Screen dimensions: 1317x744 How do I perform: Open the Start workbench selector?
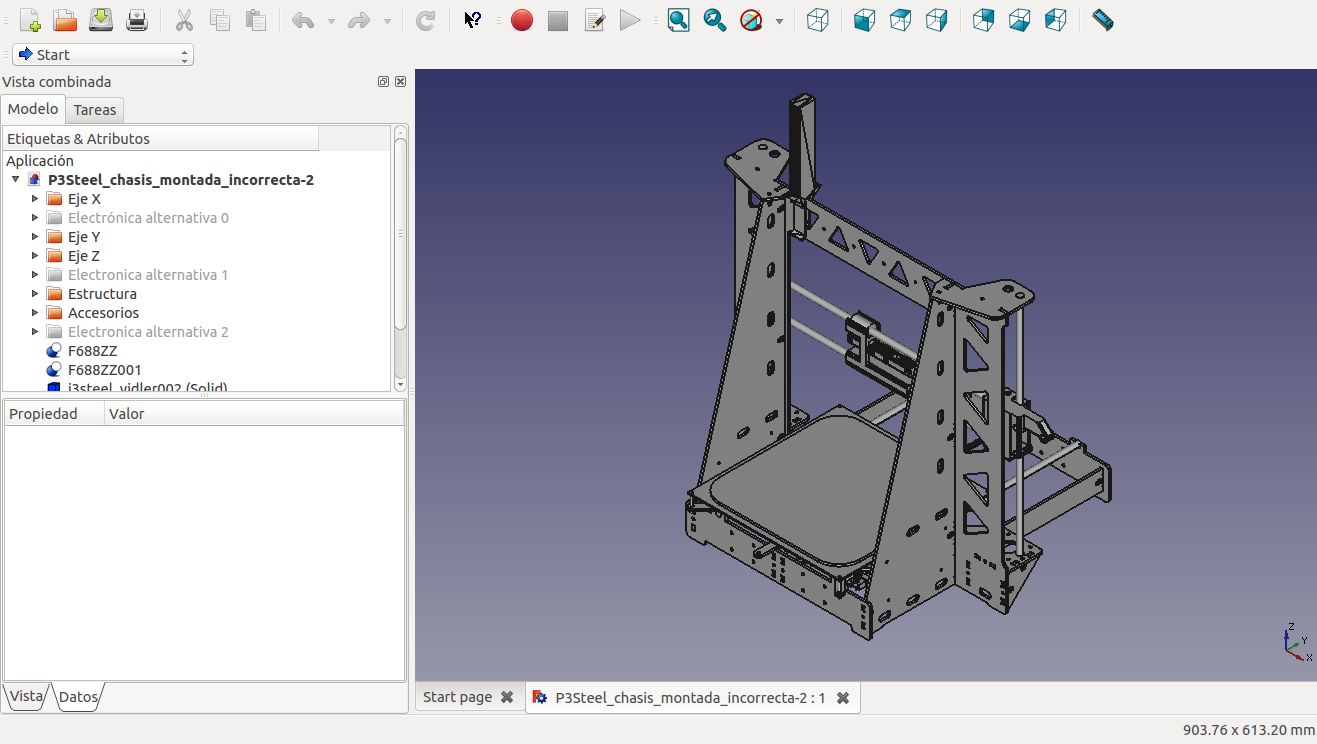(103, 55)
